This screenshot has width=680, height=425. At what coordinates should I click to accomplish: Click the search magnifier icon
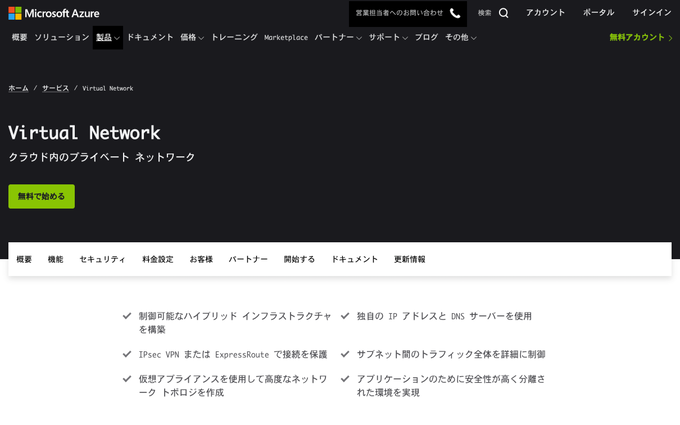tap(503, 13)
